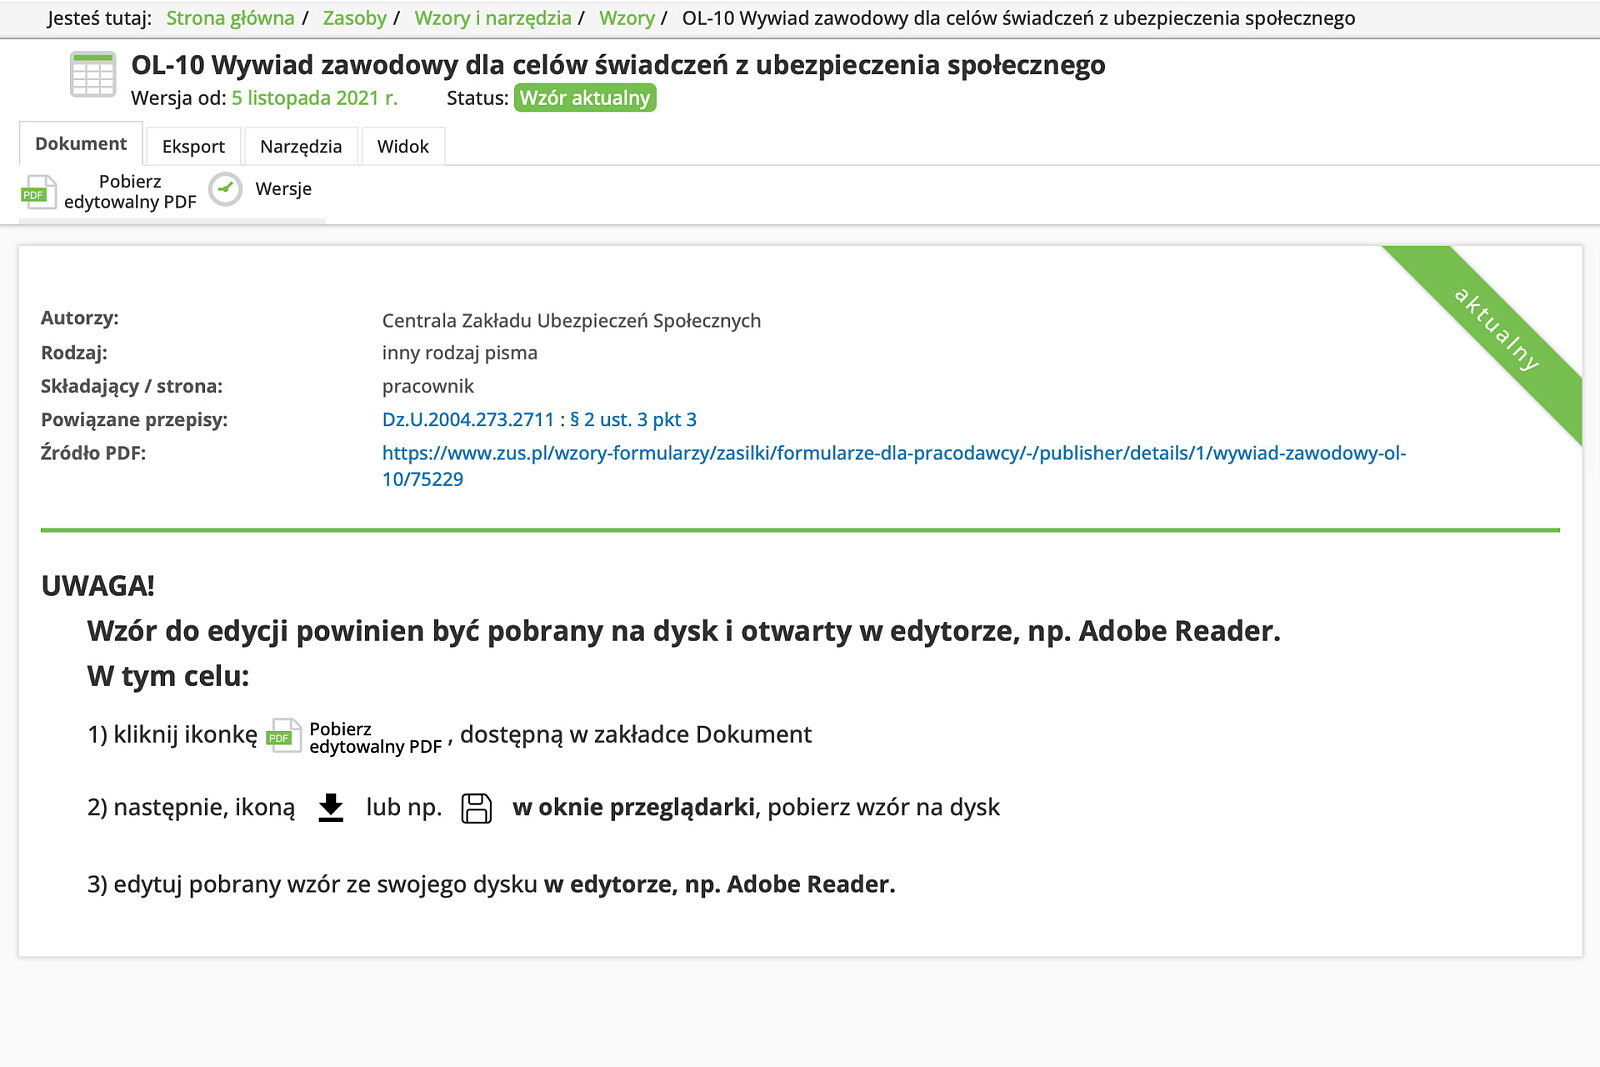This screenshot has width=1600, height=1067.
Task: Click the 'Wzory' breadcrumb link
Action: point(627,18)
